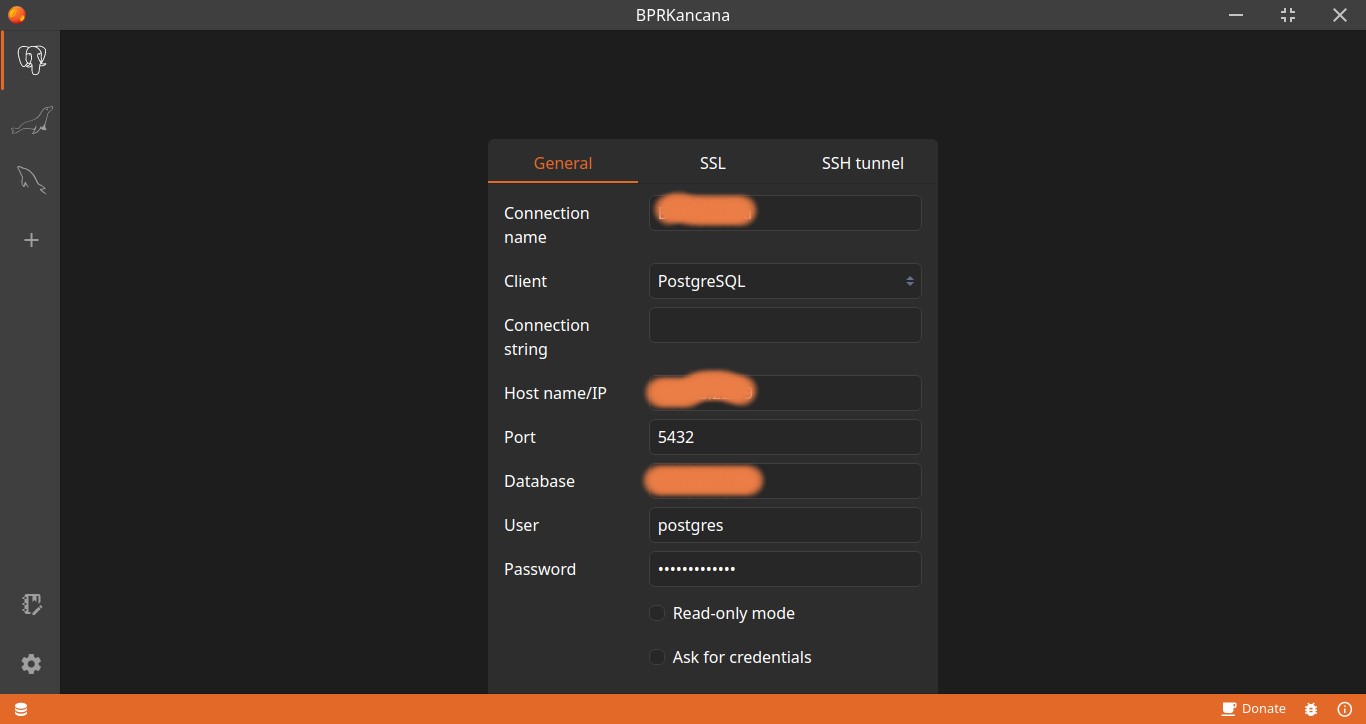Screen dimensions: 1366x724
Task: Click the app logo in the title bar
Action: click(x=17, y=14)
